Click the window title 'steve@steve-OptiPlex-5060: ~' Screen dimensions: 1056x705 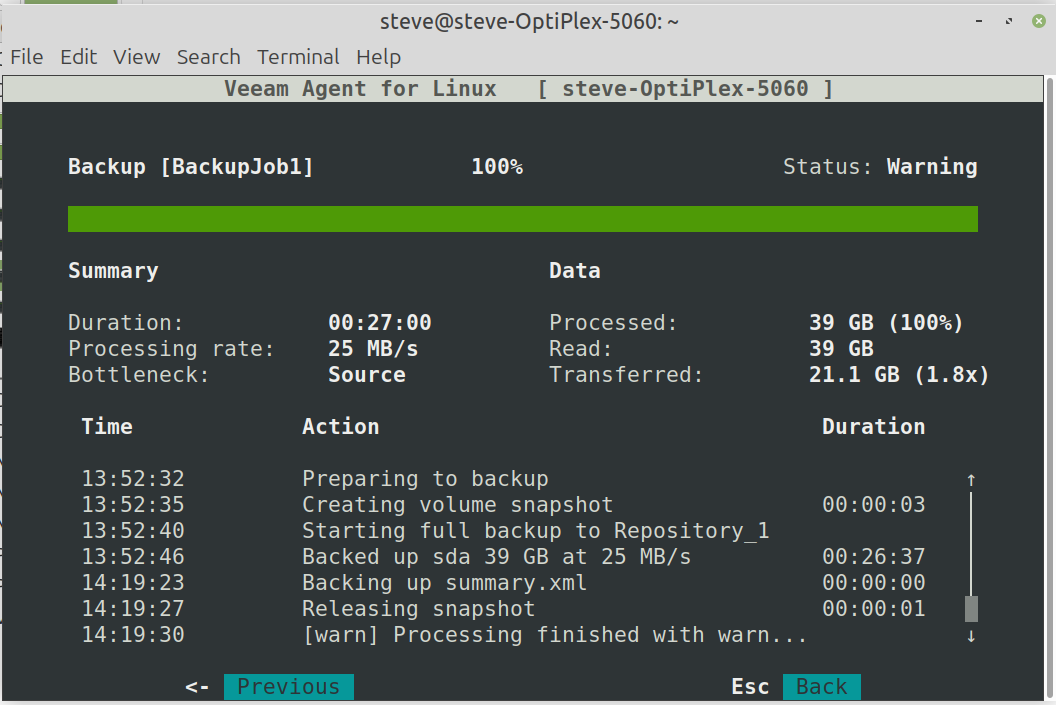(529, 22)
